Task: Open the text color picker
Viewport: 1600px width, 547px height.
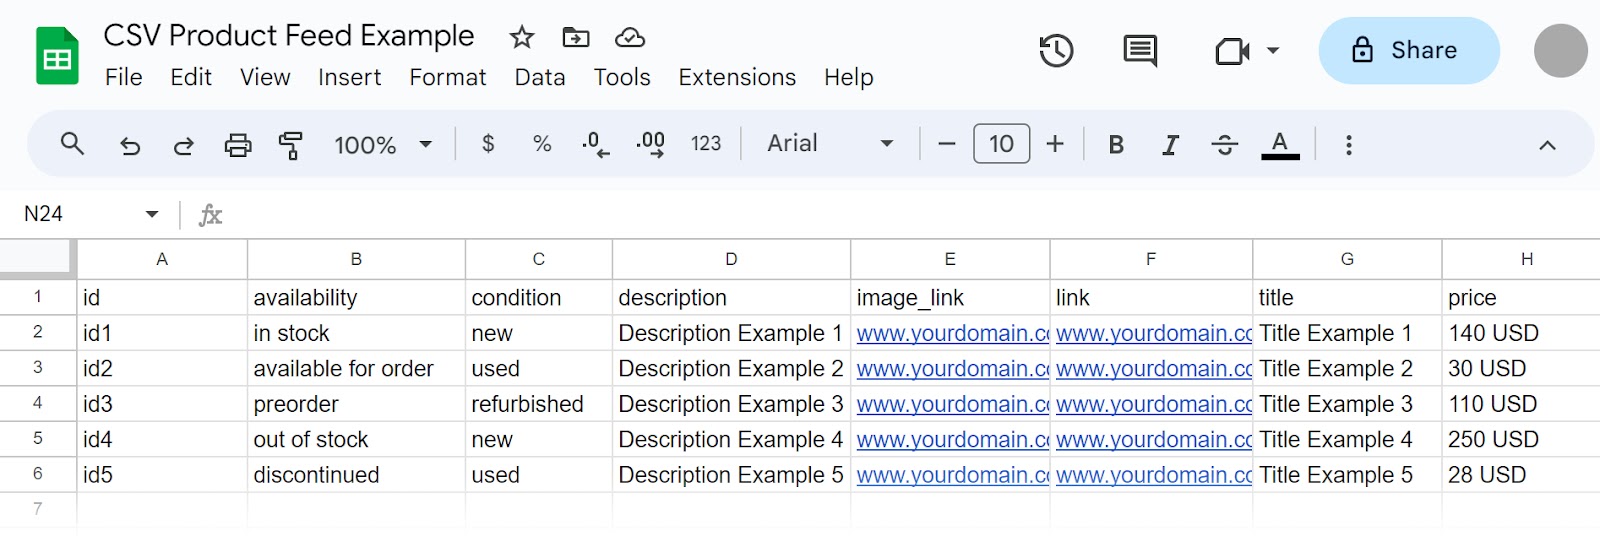Action: point(1280,145)
